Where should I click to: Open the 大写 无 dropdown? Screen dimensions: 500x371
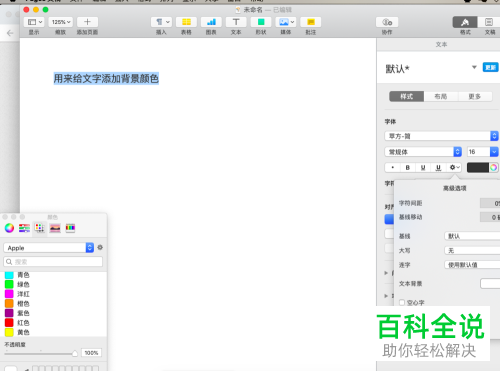(472, 251)
